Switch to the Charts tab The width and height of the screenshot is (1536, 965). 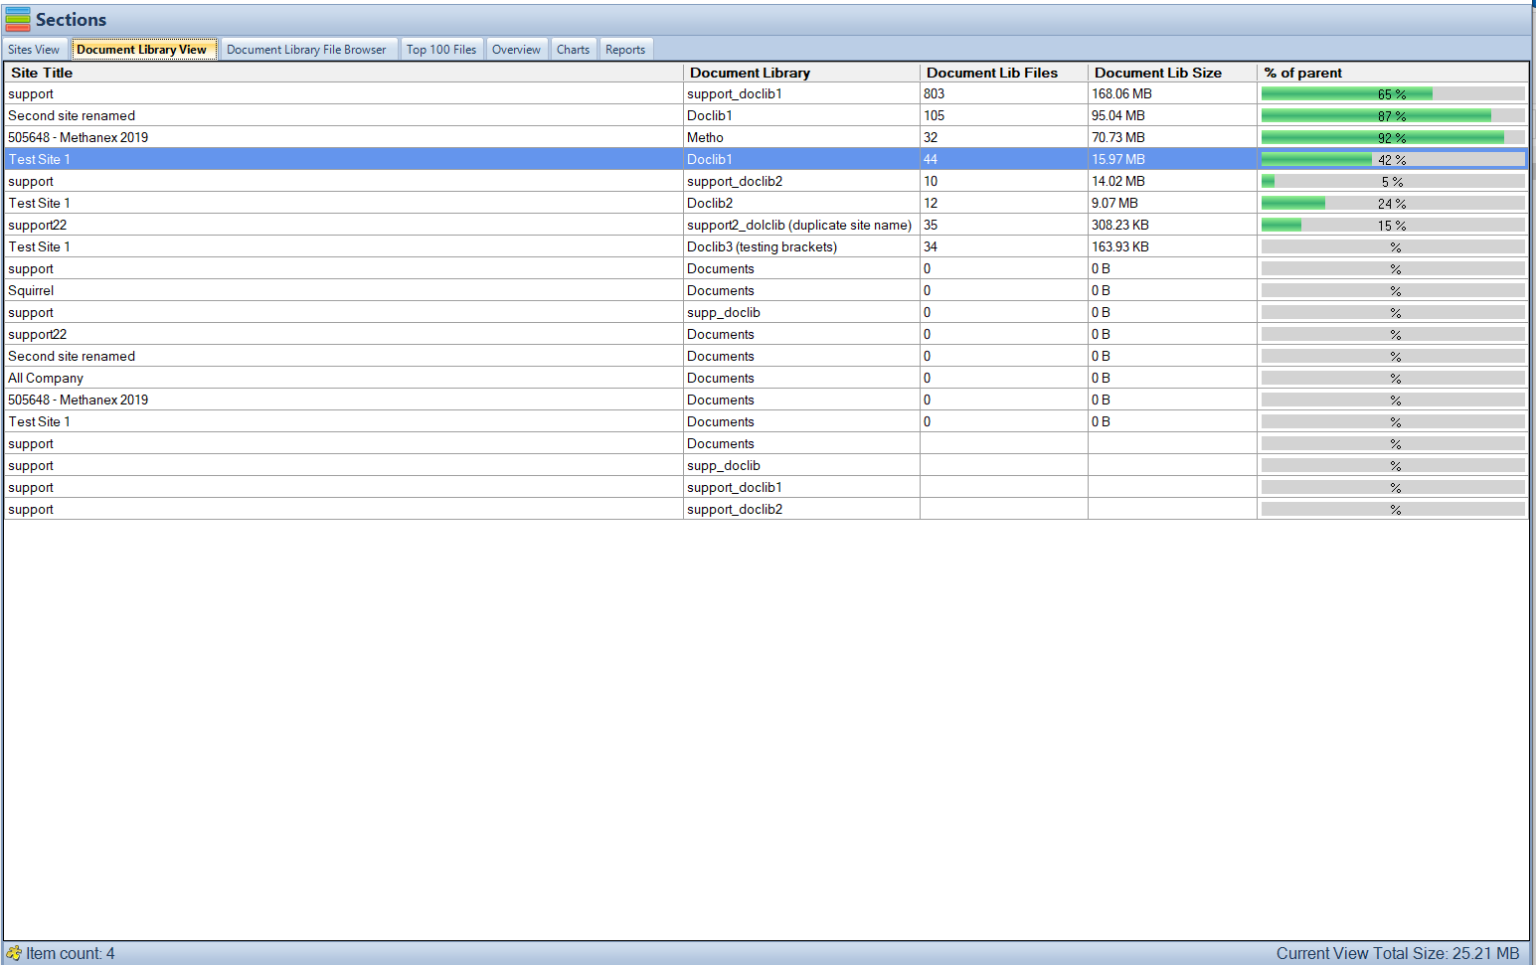pos(573,48)
